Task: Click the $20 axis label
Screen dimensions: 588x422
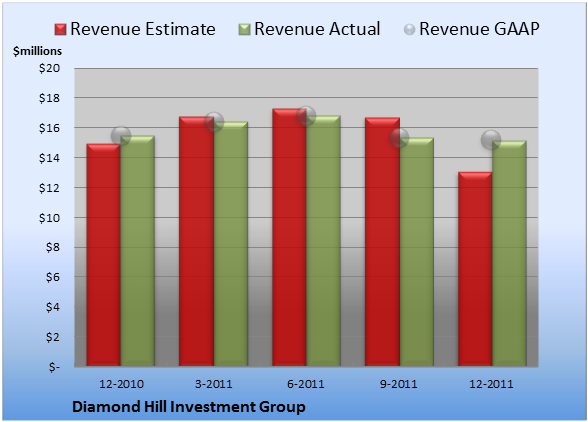Action: click(50, 68)
